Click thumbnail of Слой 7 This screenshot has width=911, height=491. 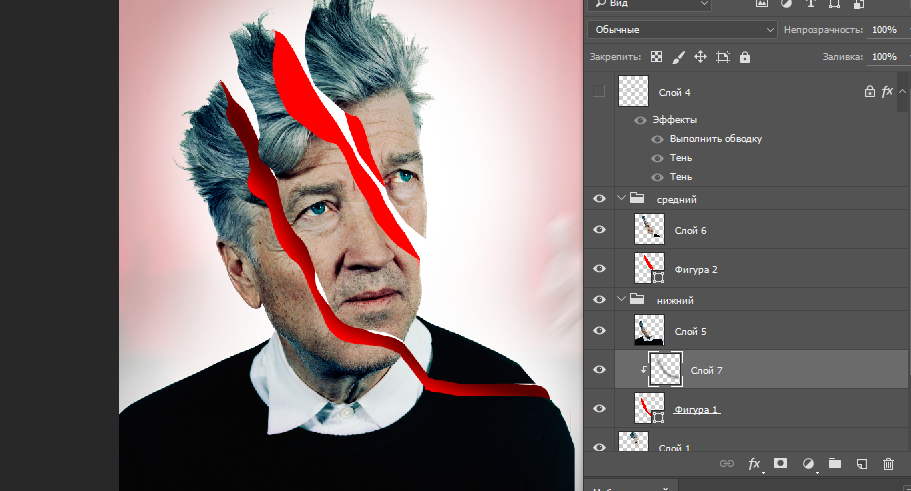point(665,369)
